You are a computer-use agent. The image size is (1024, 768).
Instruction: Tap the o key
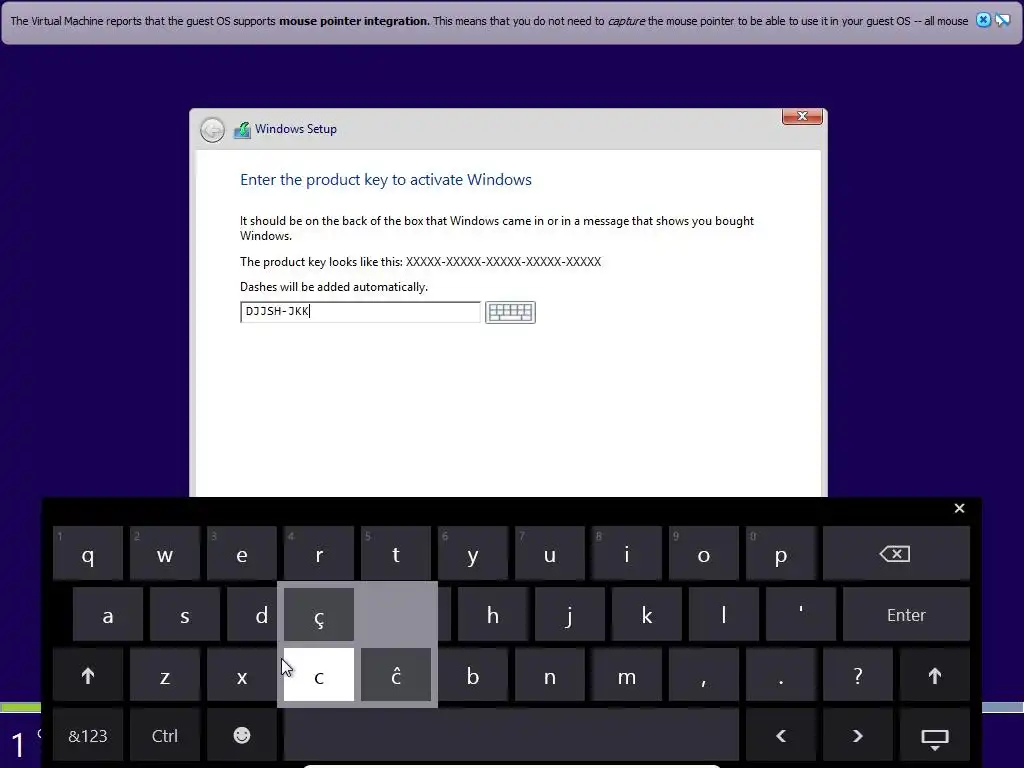pos(704,554)
